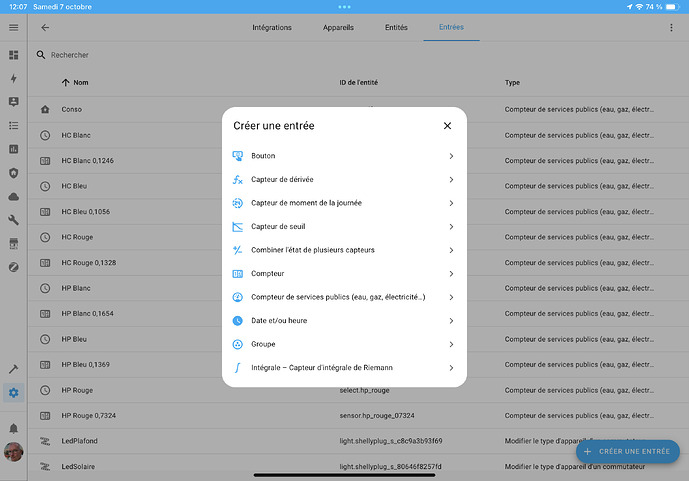
Task: Switch to the Intégrations tab
Action: 272,27
